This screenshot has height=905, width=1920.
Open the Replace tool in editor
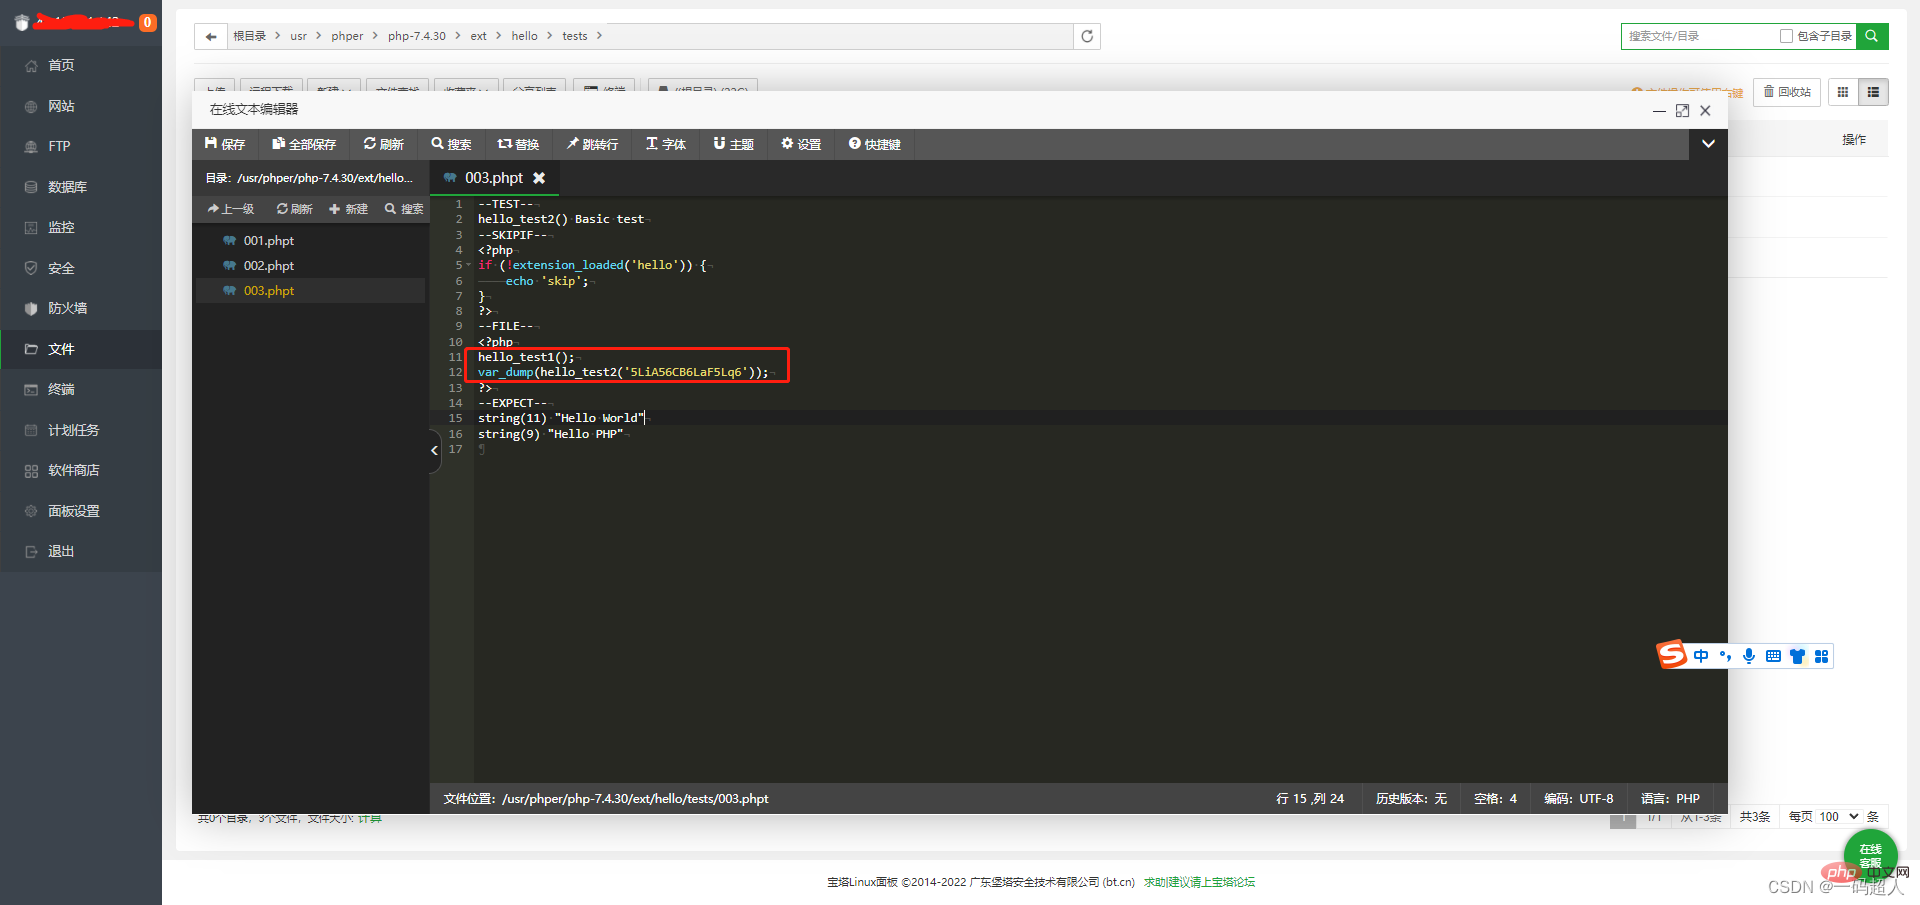click(518, 144)
